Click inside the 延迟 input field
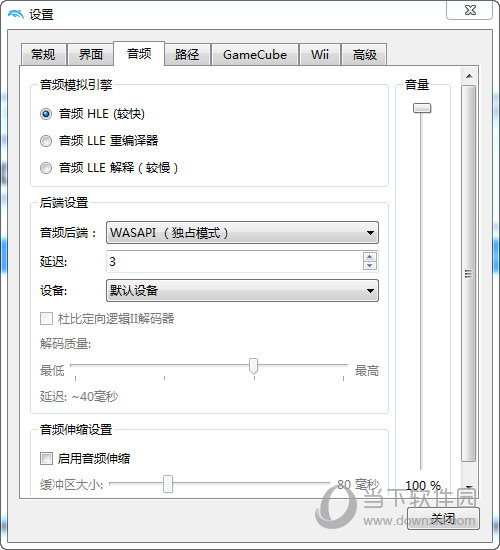This screenshot has height=550, width=500. [234, 261]
